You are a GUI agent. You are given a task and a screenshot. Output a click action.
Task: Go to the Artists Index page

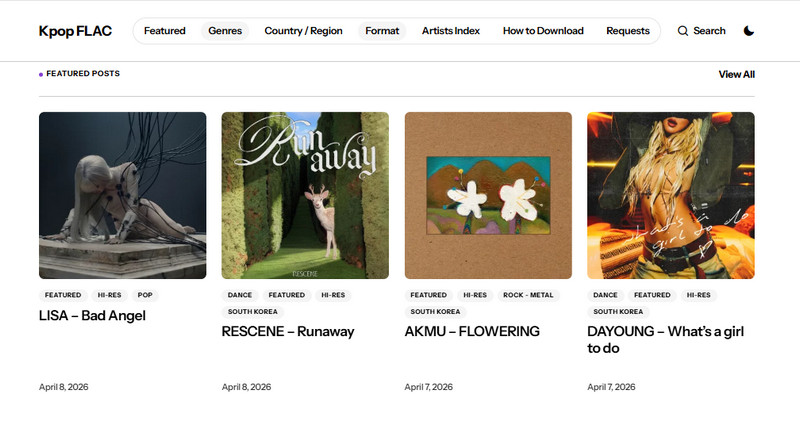coord(451,31)
